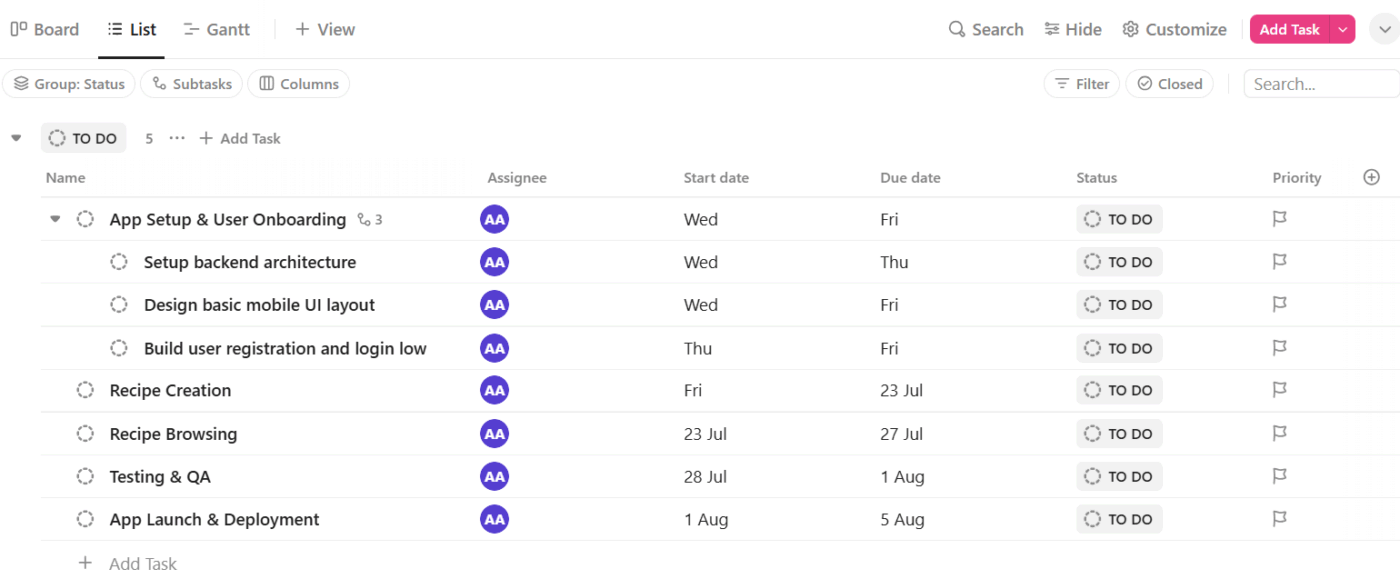Mark Setup backend architecture status circle
The height and width of the screenshot is (579, 1400).
point(119,262)
